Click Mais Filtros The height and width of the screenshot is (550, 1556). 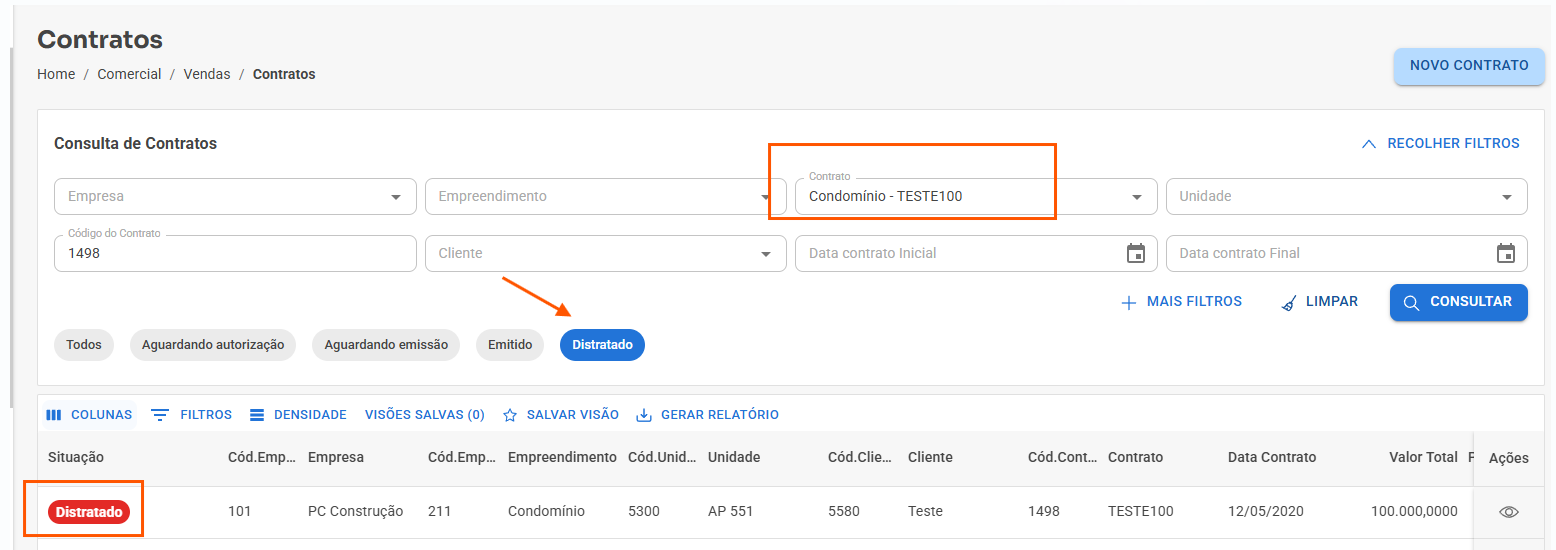(x=1181, y=302)
